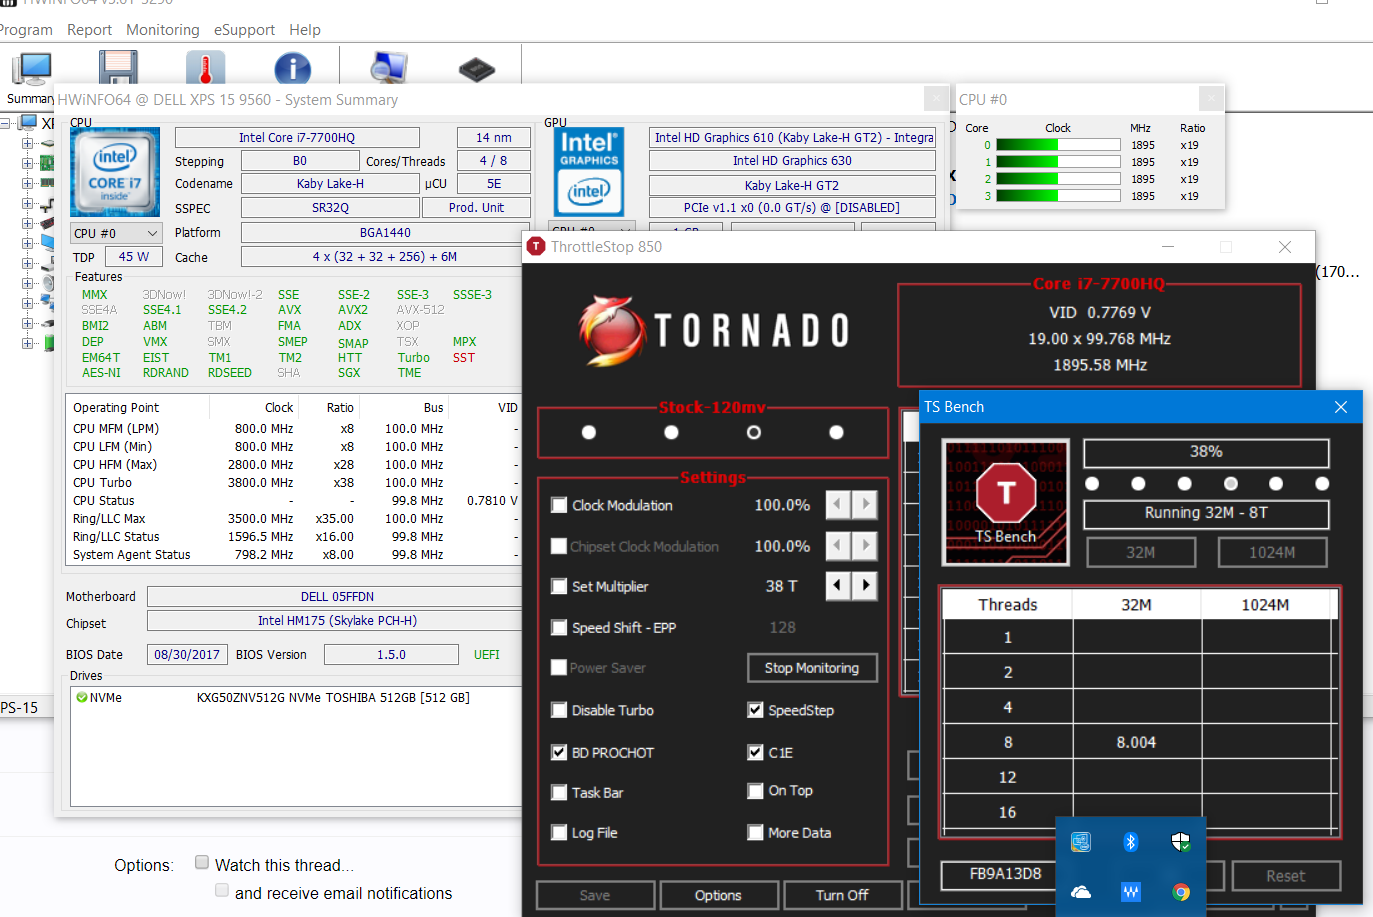1373x917 pixels.
Task: Click the black chip toolbar icon
Action: tap(476, 69)
